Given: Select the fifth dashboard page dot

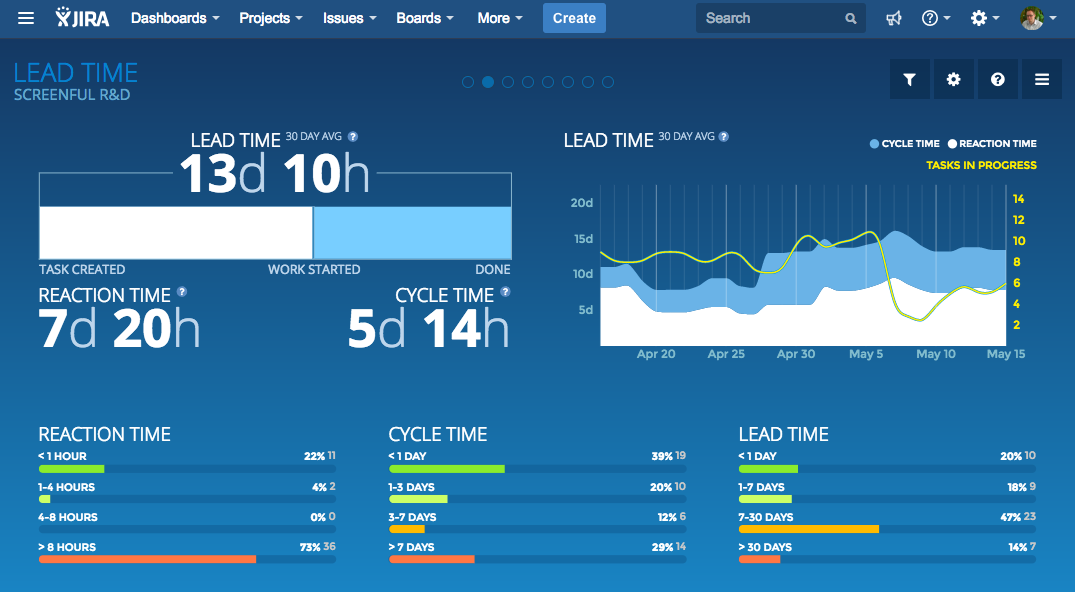Looking at the screenshot, I should click(x=548, y=82).
